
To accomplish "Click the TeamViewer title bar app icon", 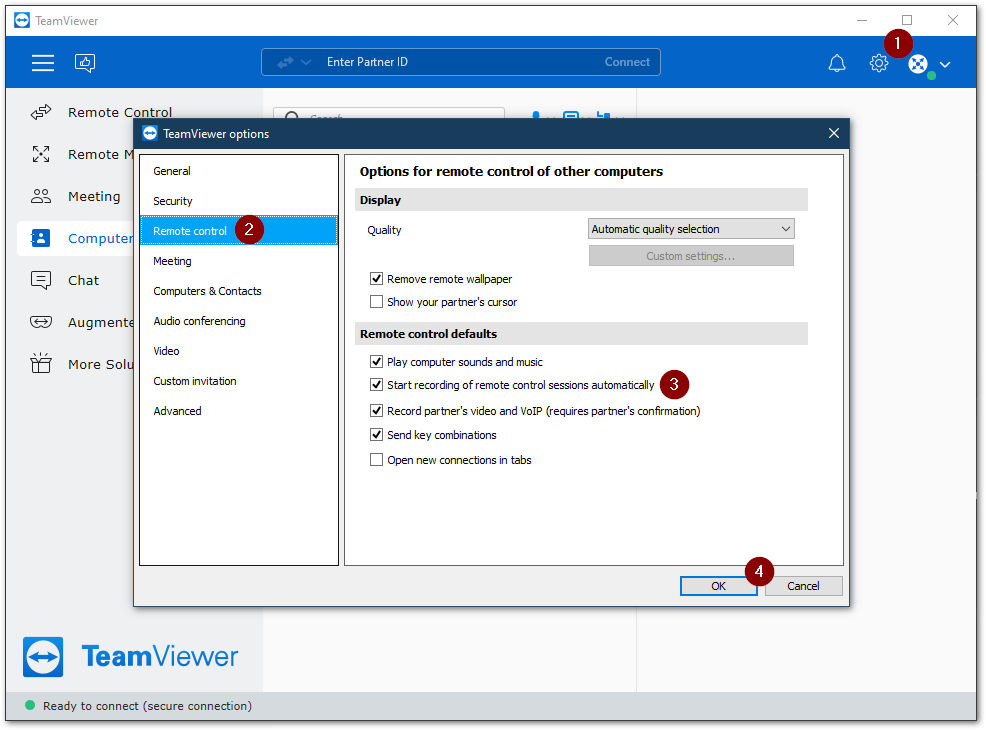I will pos(21,21).
